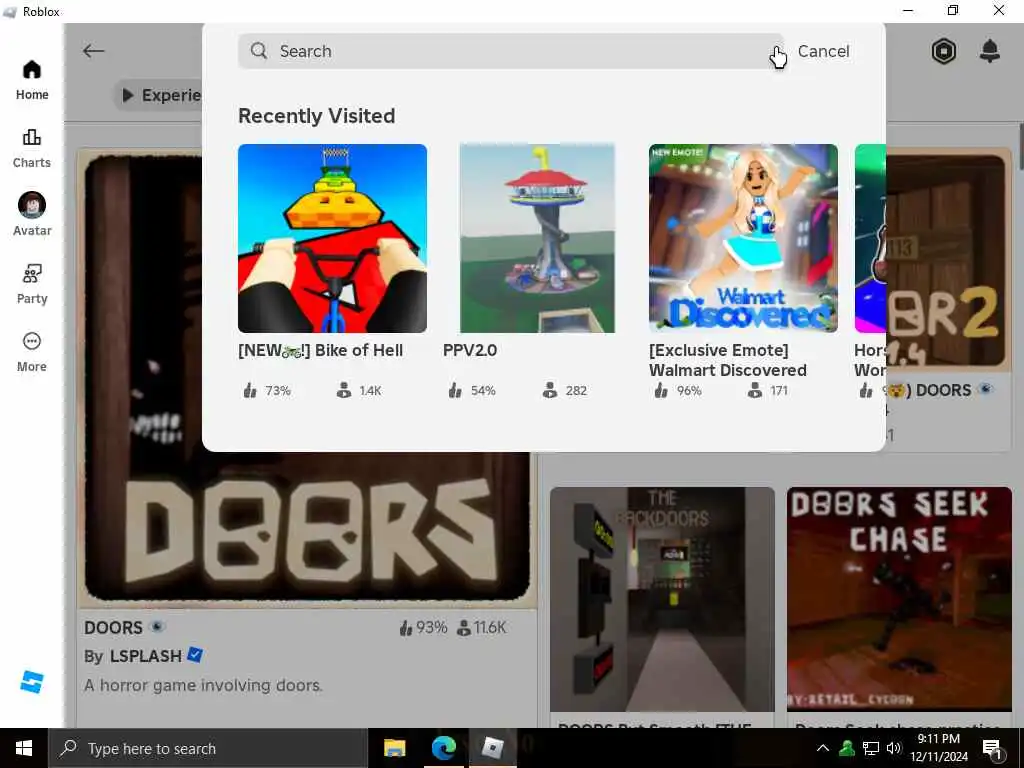Click the 'Recently Visited' heading
The width and height of the screenshot is (1024, 768).
316,116
